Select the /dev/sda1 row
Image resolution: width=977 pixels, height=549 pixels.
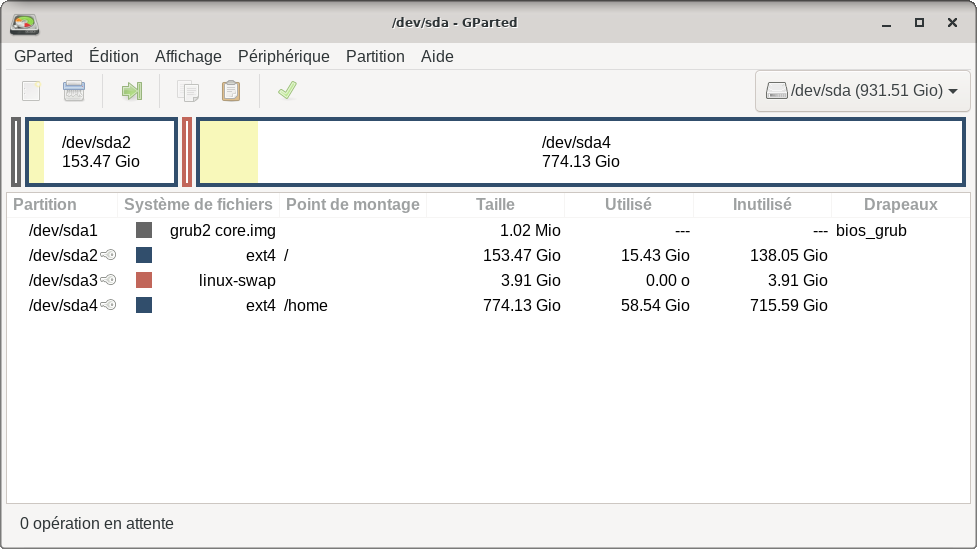pyautogui.click(x=488, y=230)
